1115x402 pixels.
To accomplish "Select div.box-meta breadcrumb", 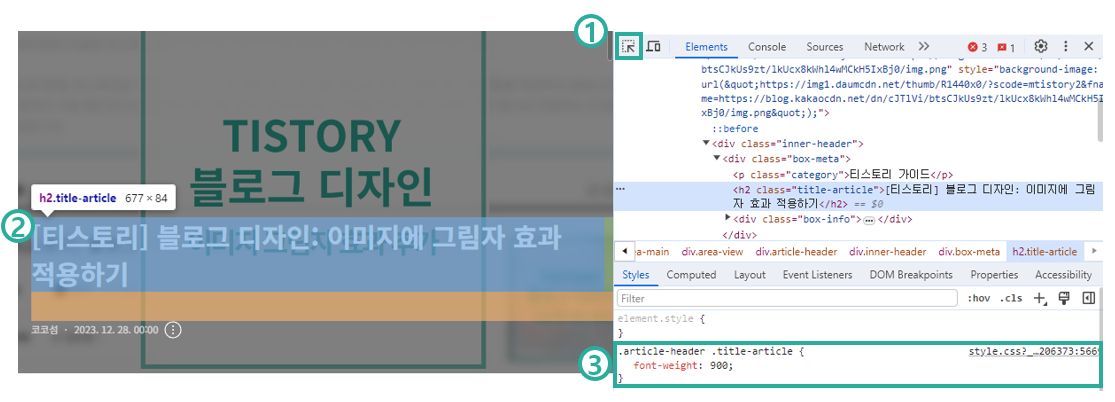I will [969, 252].
